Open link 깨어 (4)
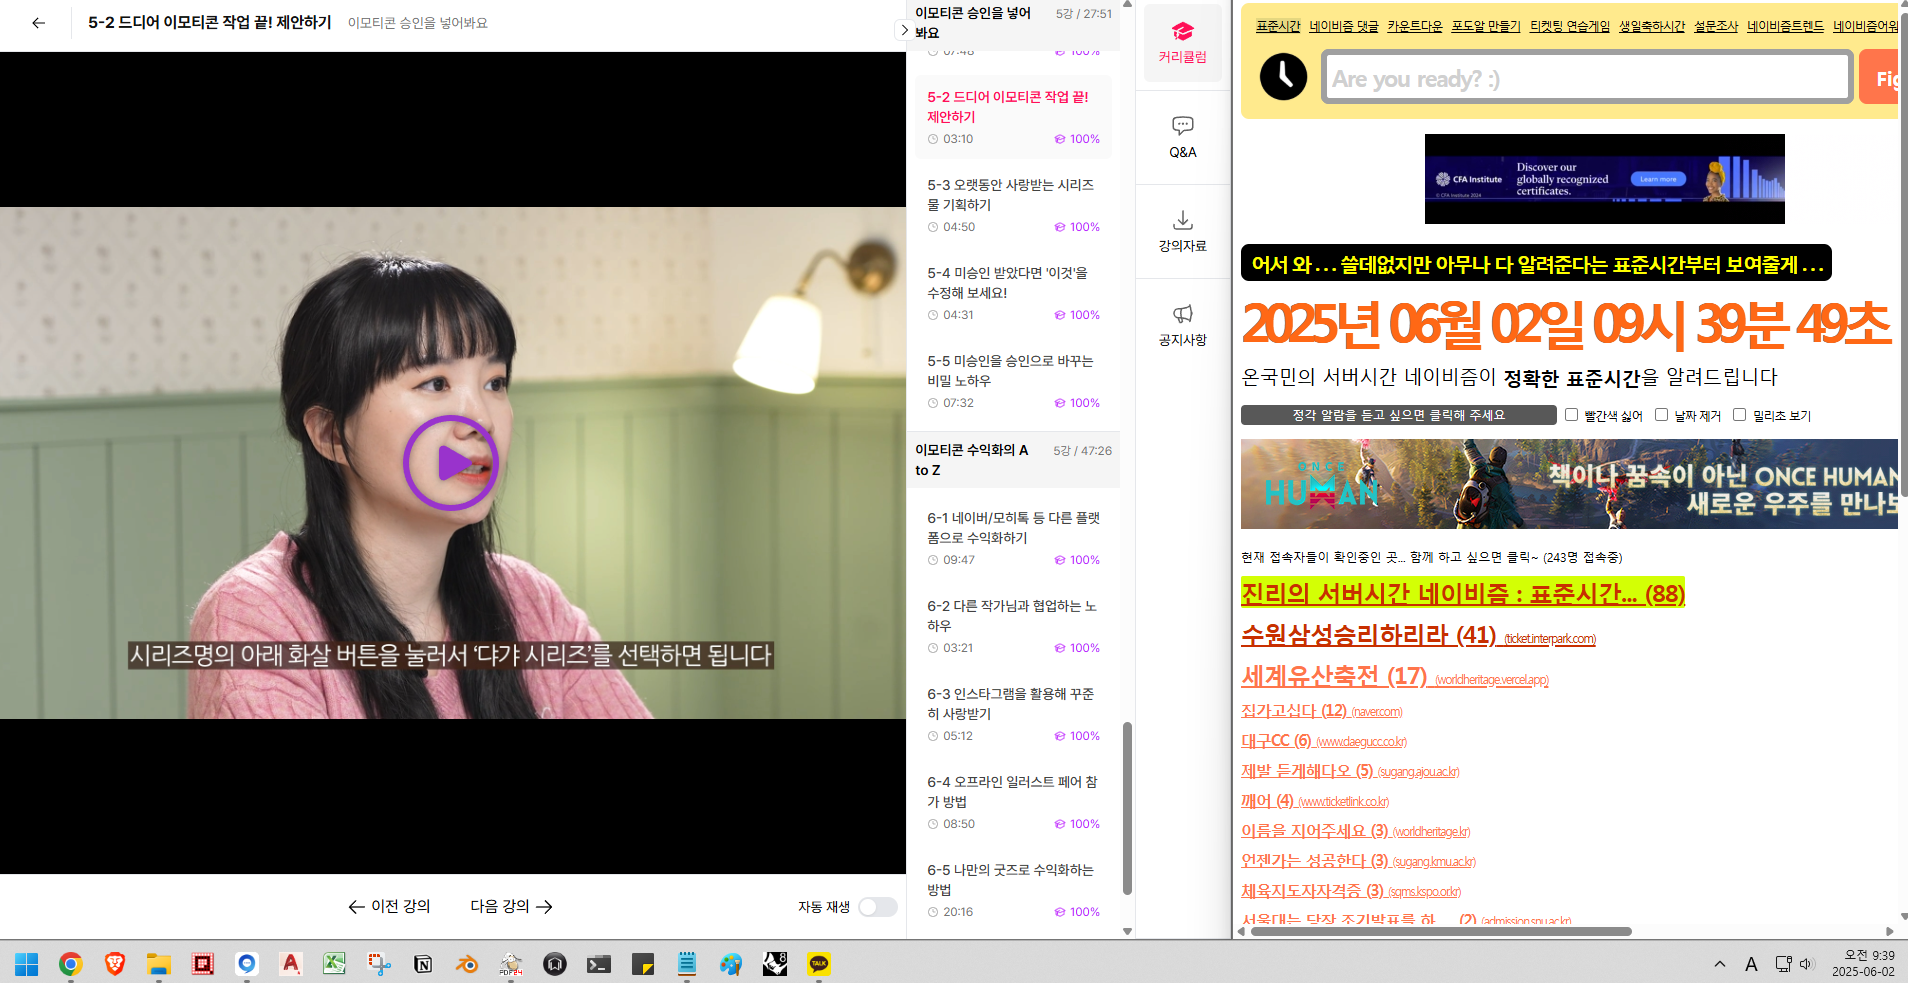Image resolution: width=1908 pixels, height=983 pixels. (x=1314, y=801)
